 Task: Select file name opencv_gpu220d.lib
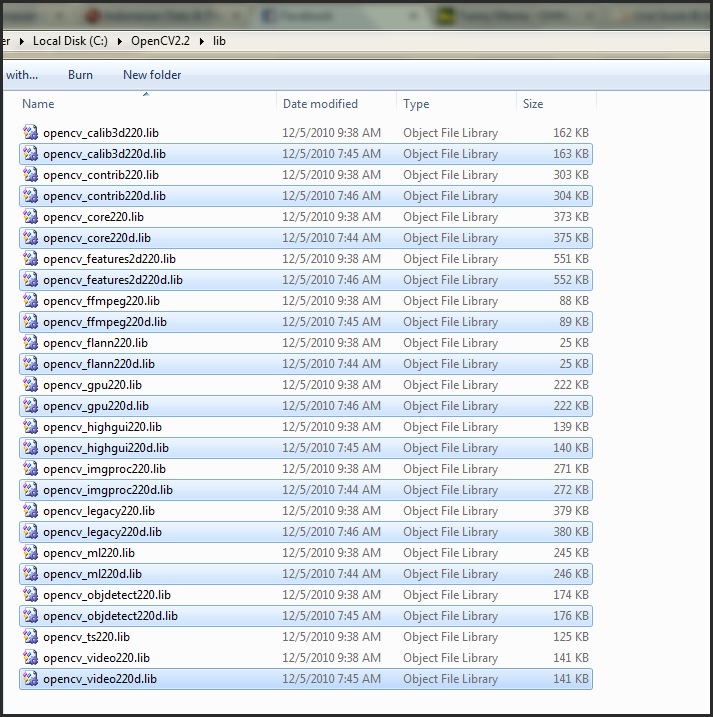tap(96, 406)
